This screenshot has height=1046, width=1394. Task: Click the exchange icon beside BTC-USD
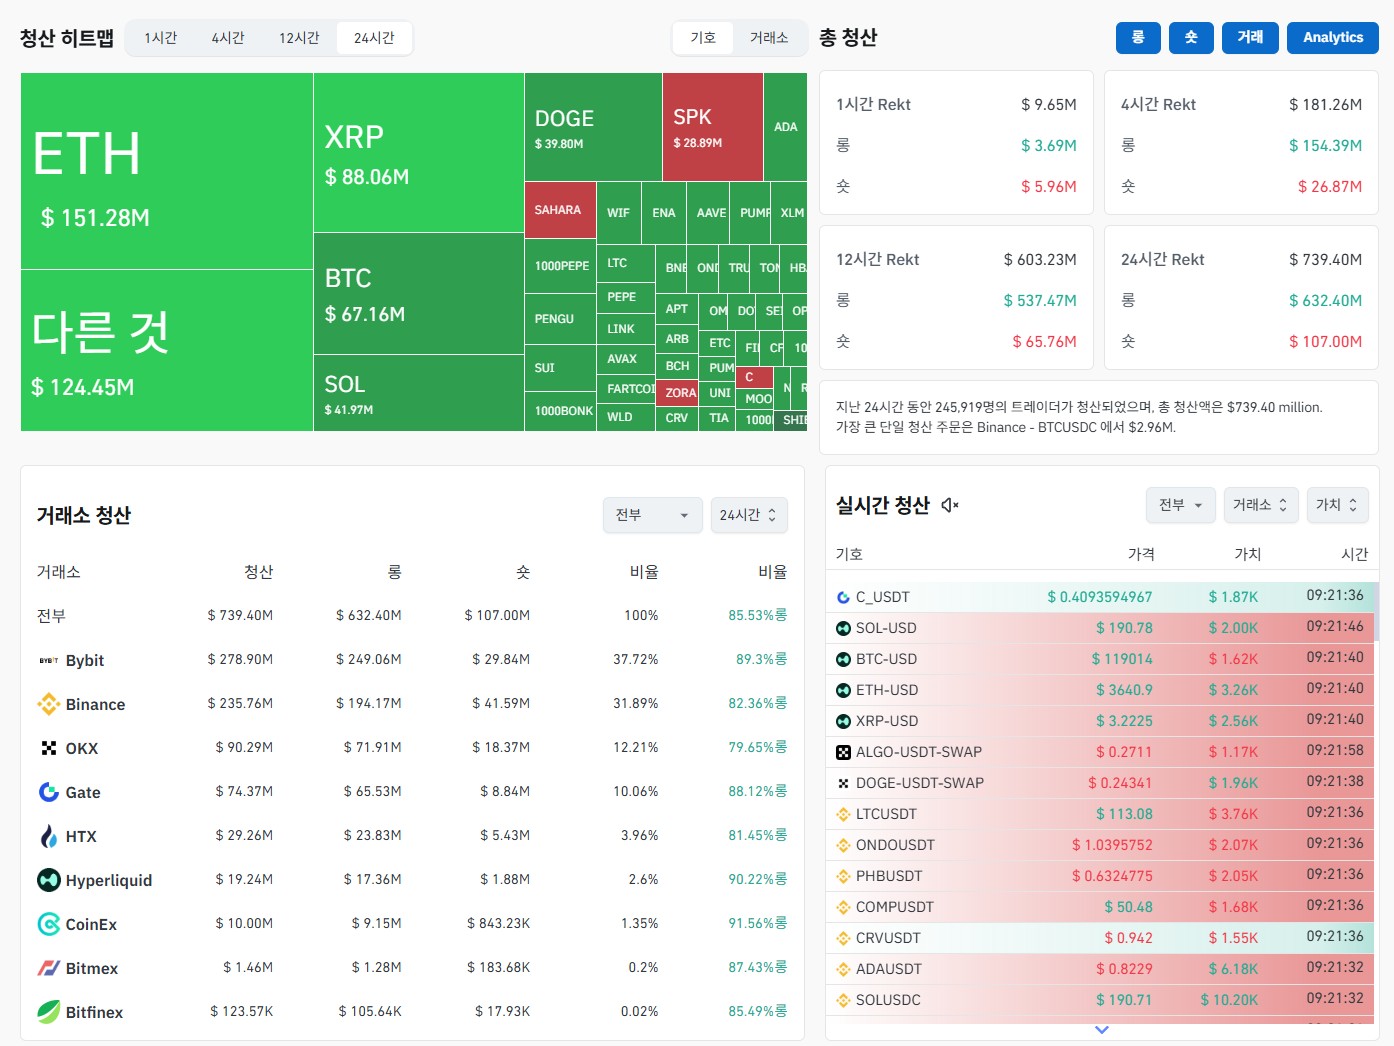coord(843,659)
